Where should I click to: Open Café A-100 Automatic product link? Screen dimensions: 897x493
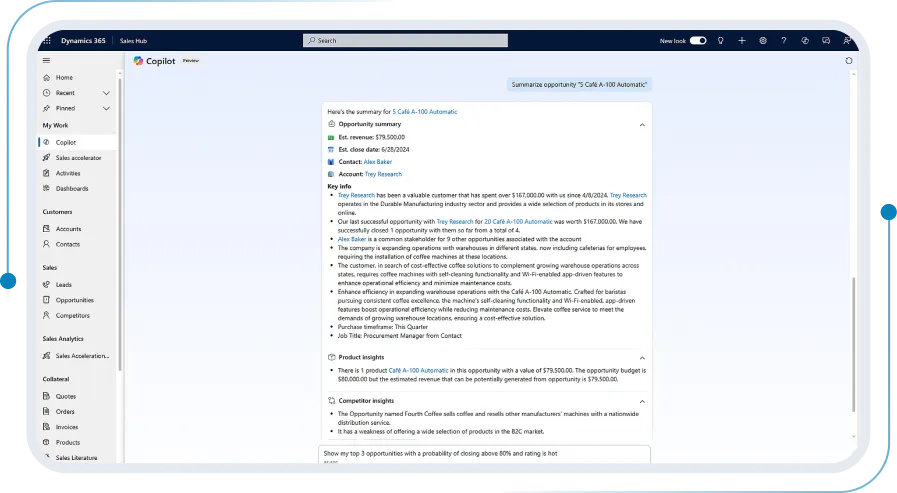tap(418, 371)
